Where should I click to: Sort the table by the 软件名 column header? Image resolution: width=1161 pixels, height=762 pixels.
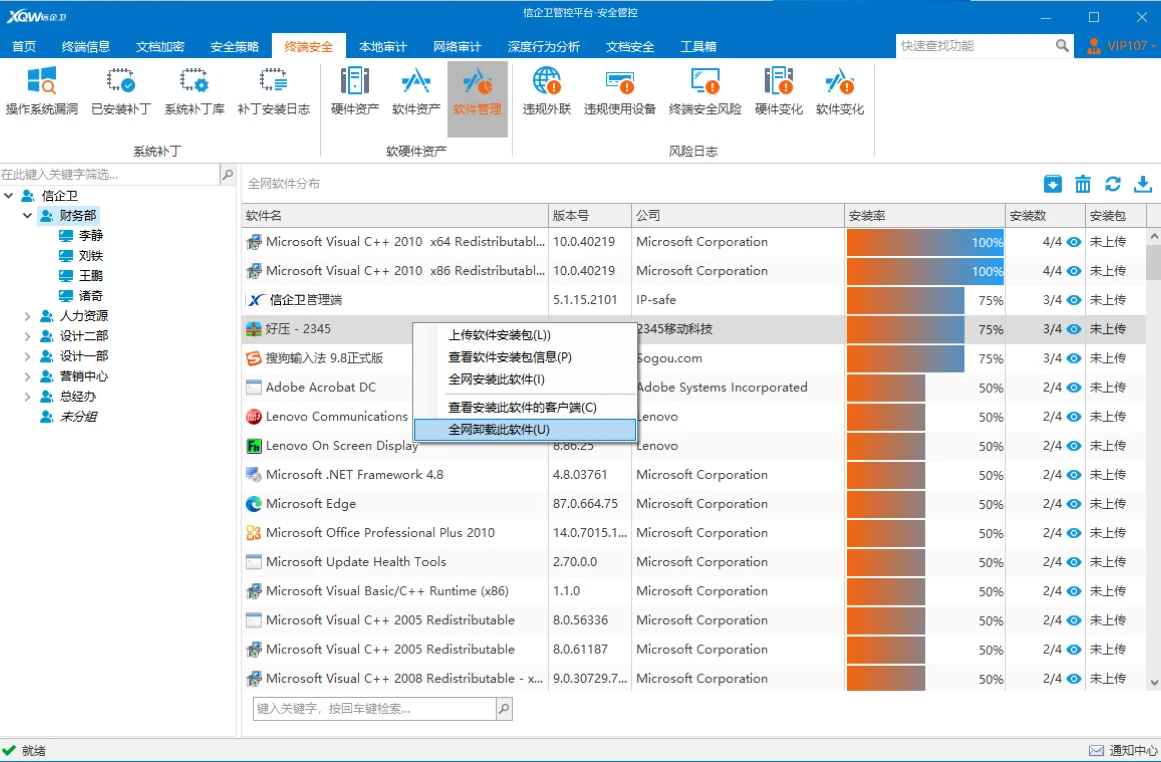point(395,215)
